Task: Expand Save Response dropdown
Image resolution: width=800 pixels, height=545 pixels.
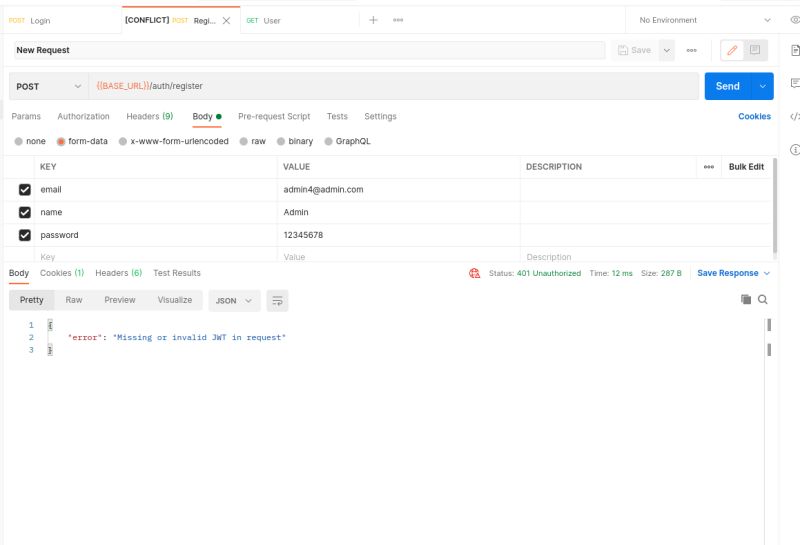Action: (767, 274)
